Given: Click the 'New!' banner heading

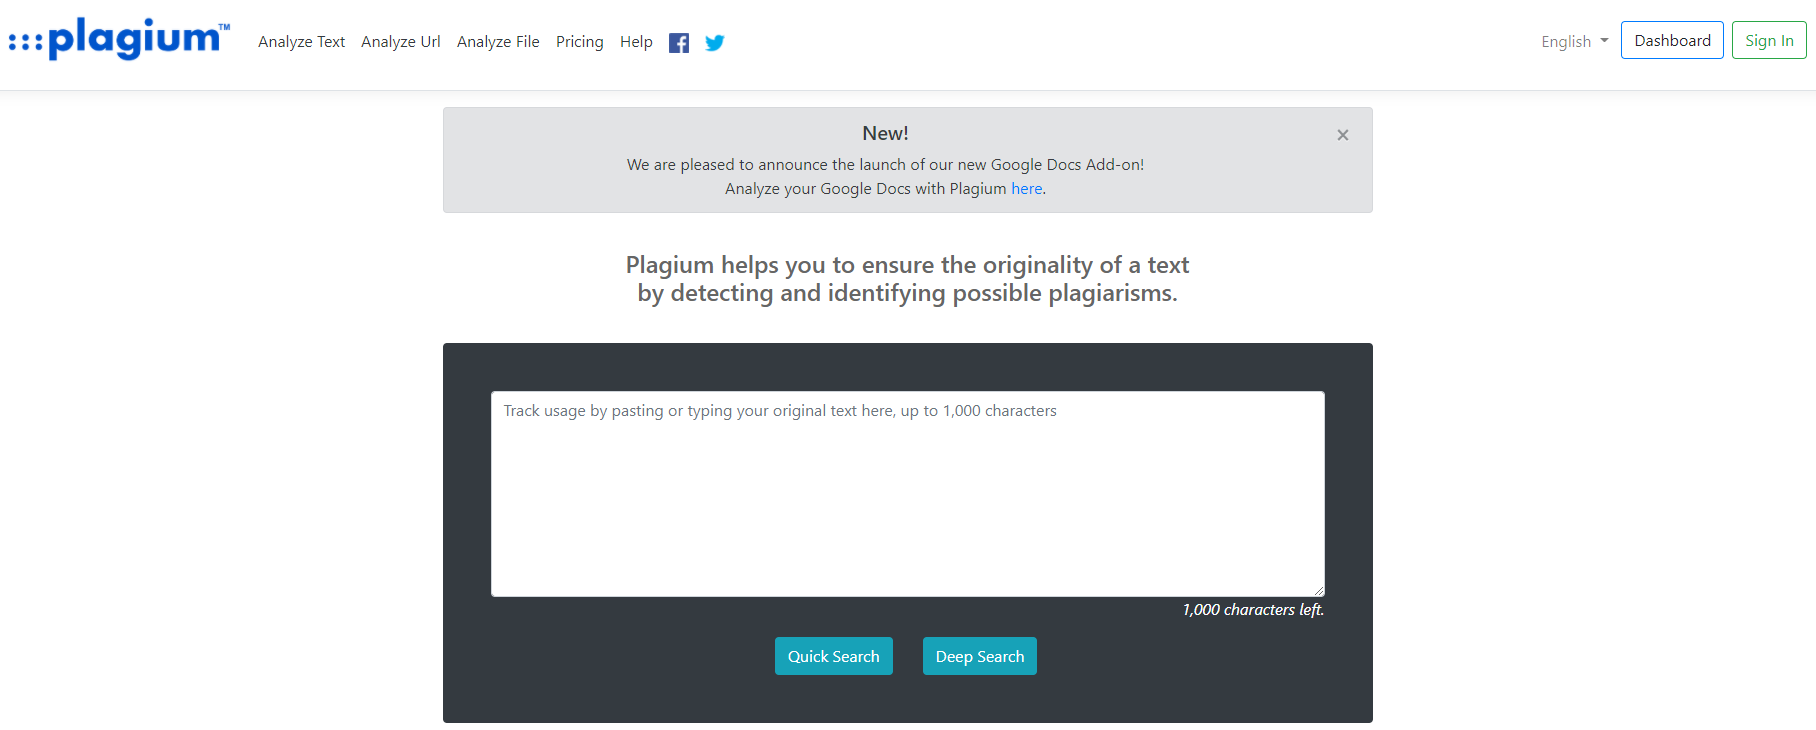Looking at the screenshot, I should [x=885, y=133].
